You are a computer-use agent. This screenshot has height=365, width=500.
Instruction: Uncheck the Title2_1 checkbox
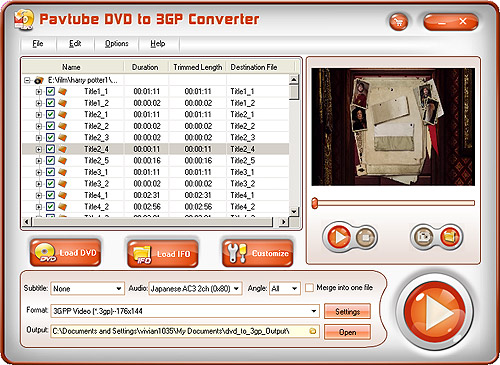click(50, 114)
